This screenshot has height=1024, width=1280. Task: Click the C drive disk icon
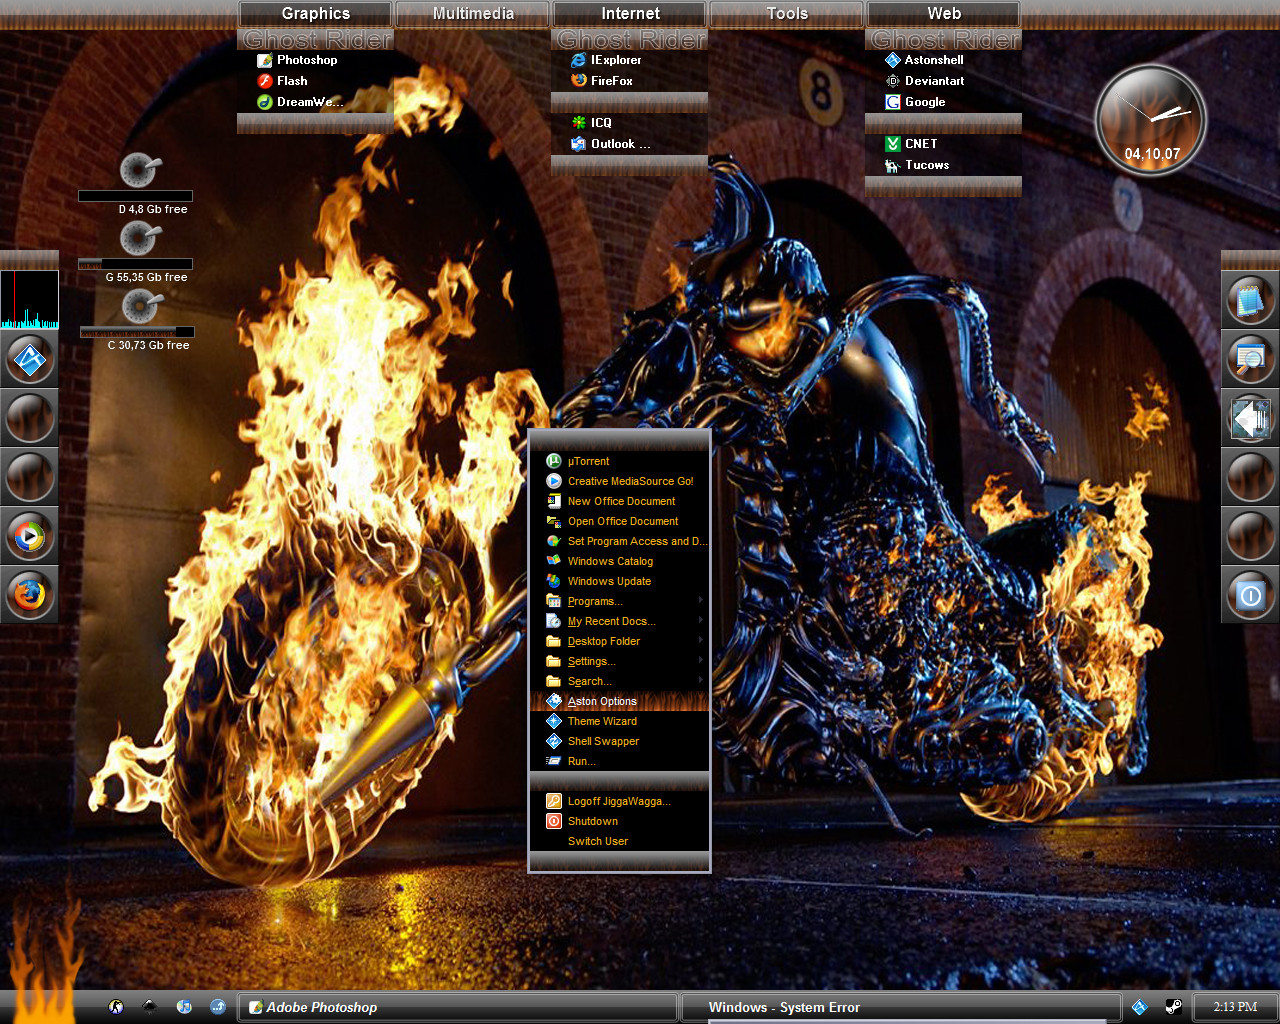[141, 306]
